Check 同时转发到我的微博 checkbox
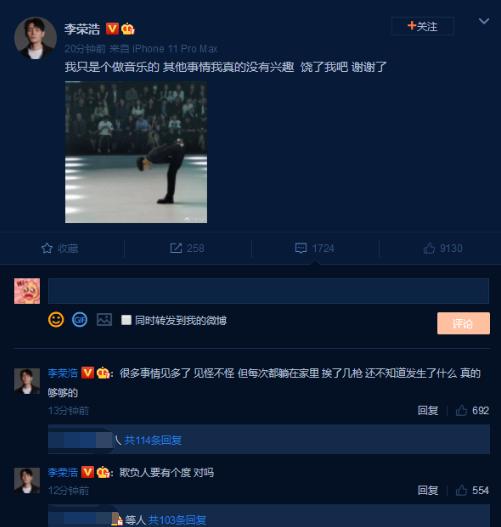This screenshot has width=501, height=527. 126,320
